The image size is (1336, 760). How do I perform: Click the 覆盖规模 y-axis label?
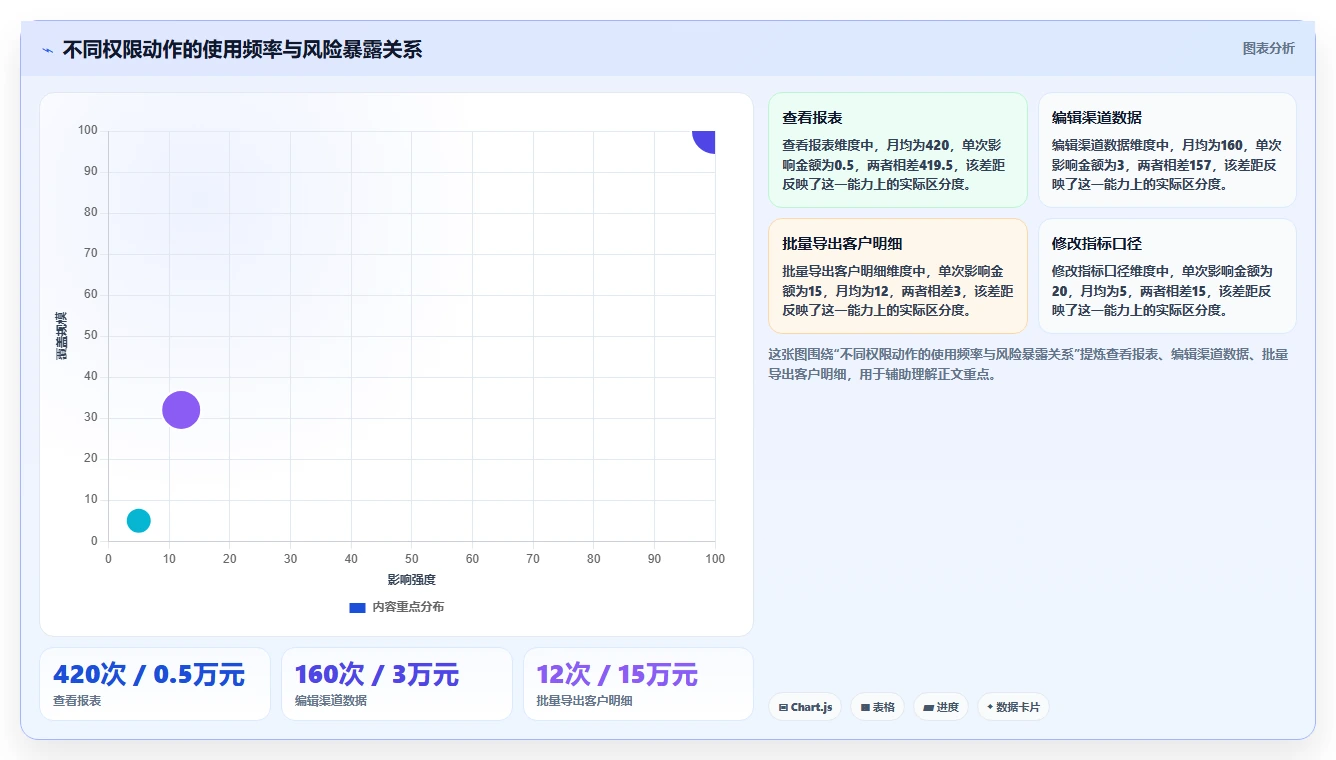coord(62,335)
